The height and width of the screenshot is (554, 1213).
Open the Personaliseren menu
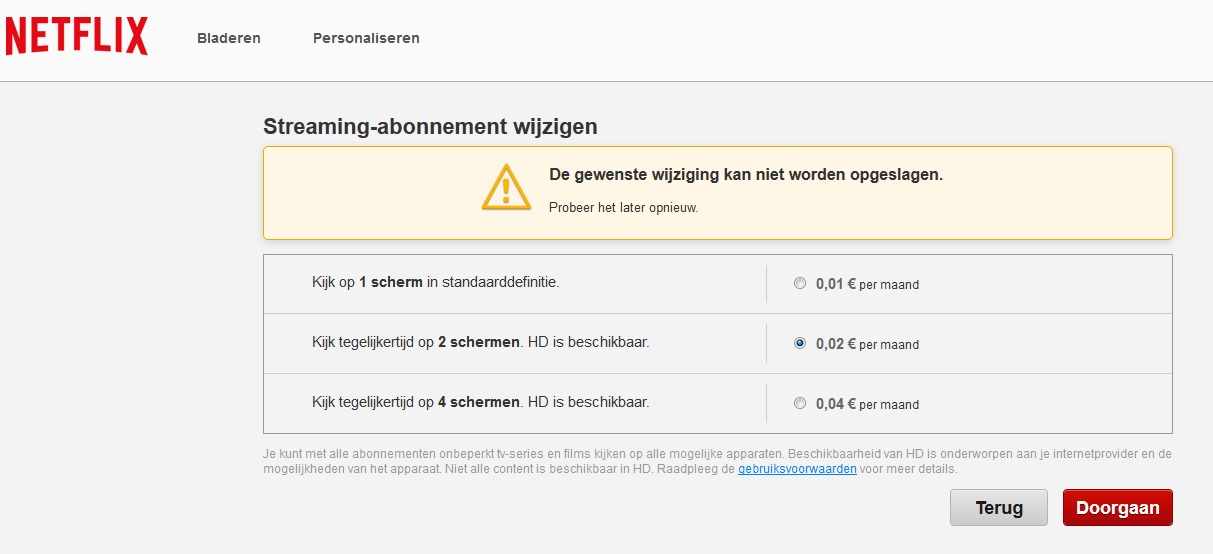(366, 38)
